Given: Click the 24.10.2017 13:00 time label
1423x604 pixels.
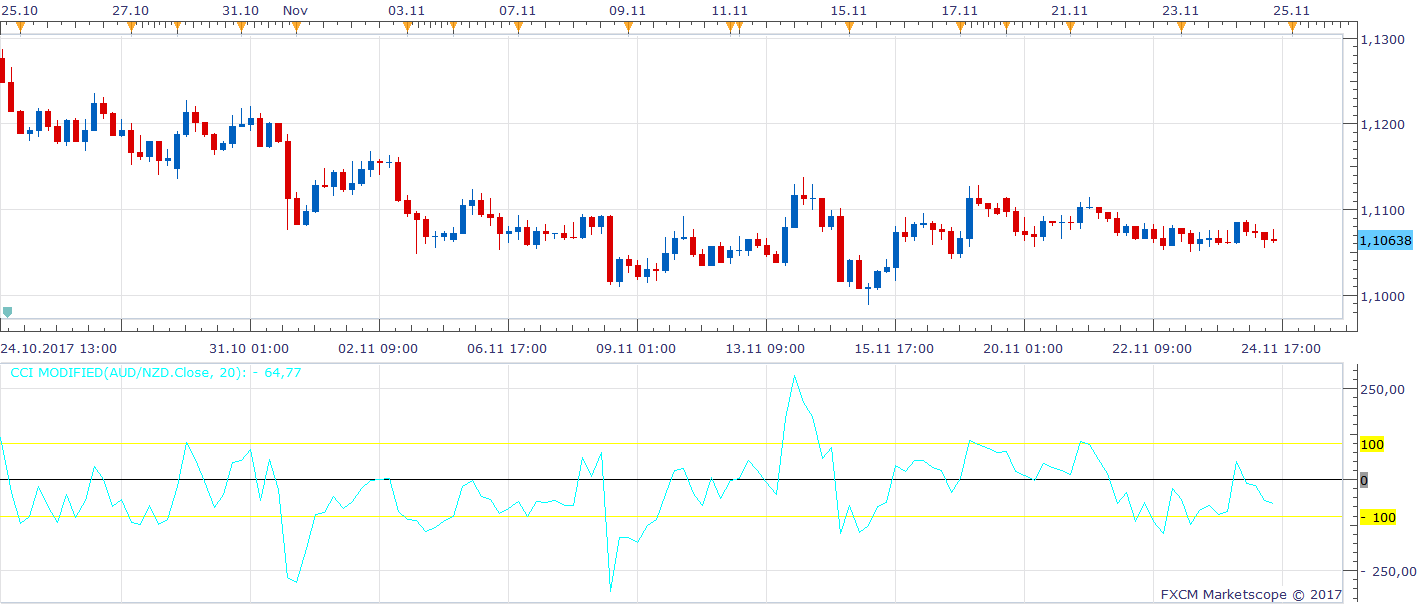Looking at the screenshot, I should pyautogui.click(x=58, y=348).
